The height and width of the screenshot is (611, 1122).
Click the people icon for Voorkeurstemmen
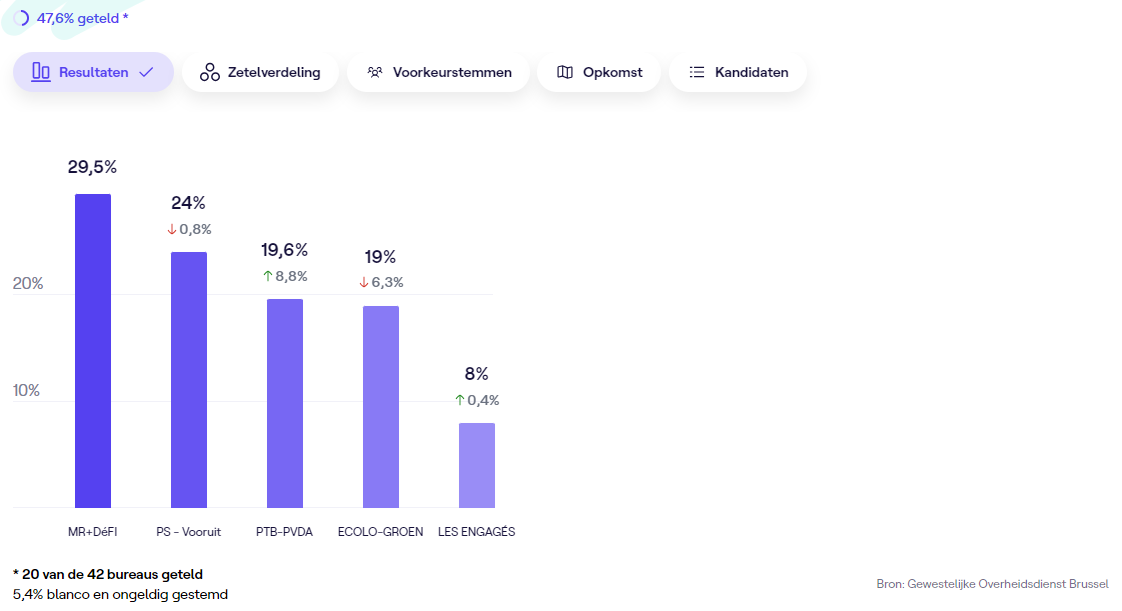coord(375,72)
